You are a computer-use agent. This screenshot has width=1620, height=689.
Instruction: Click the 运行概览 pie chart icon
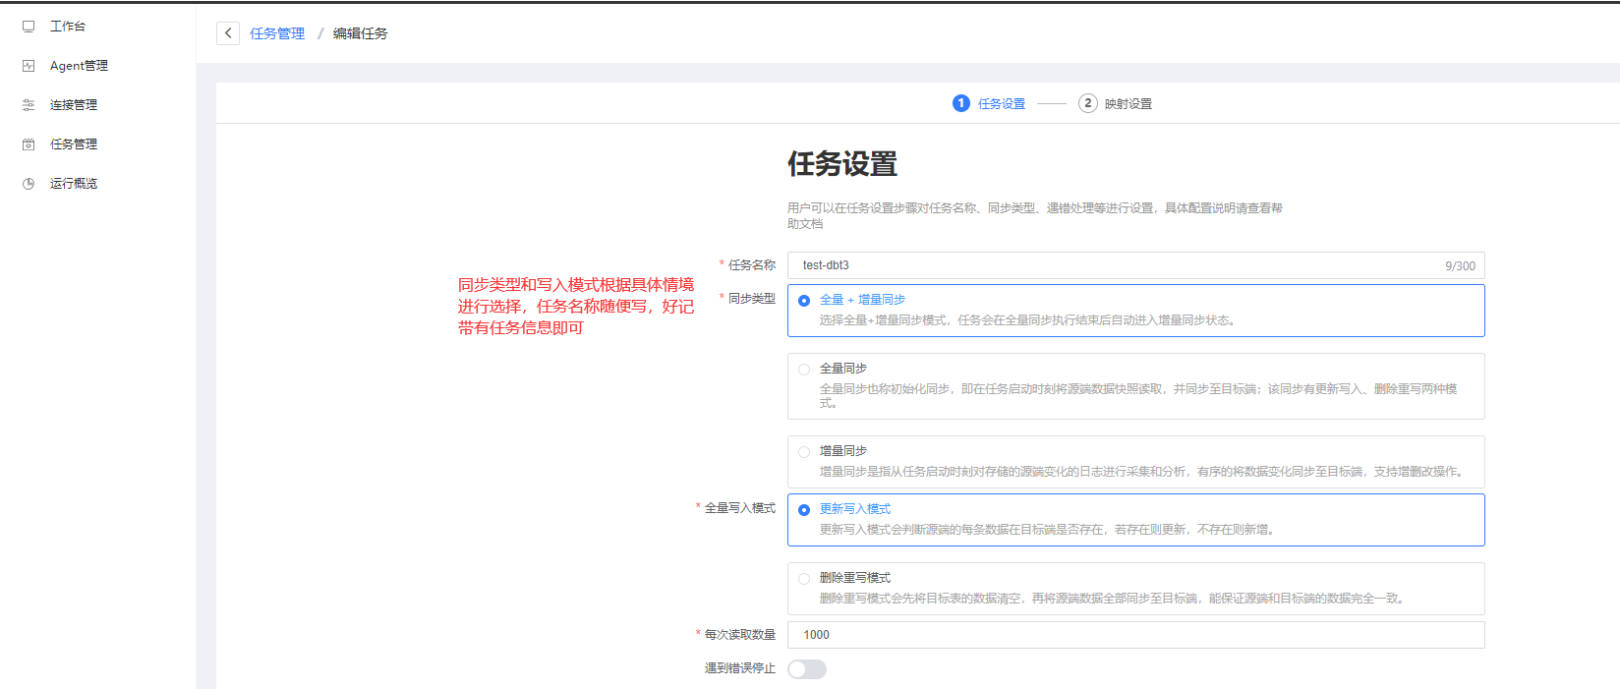28,184
